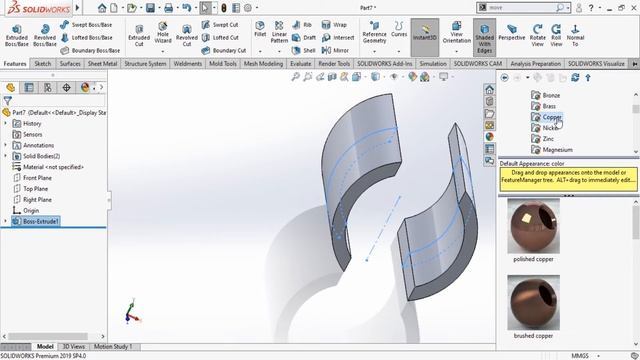Open the ConfigurationManager panel tab

pyautogui.click(x=48, y=87)
